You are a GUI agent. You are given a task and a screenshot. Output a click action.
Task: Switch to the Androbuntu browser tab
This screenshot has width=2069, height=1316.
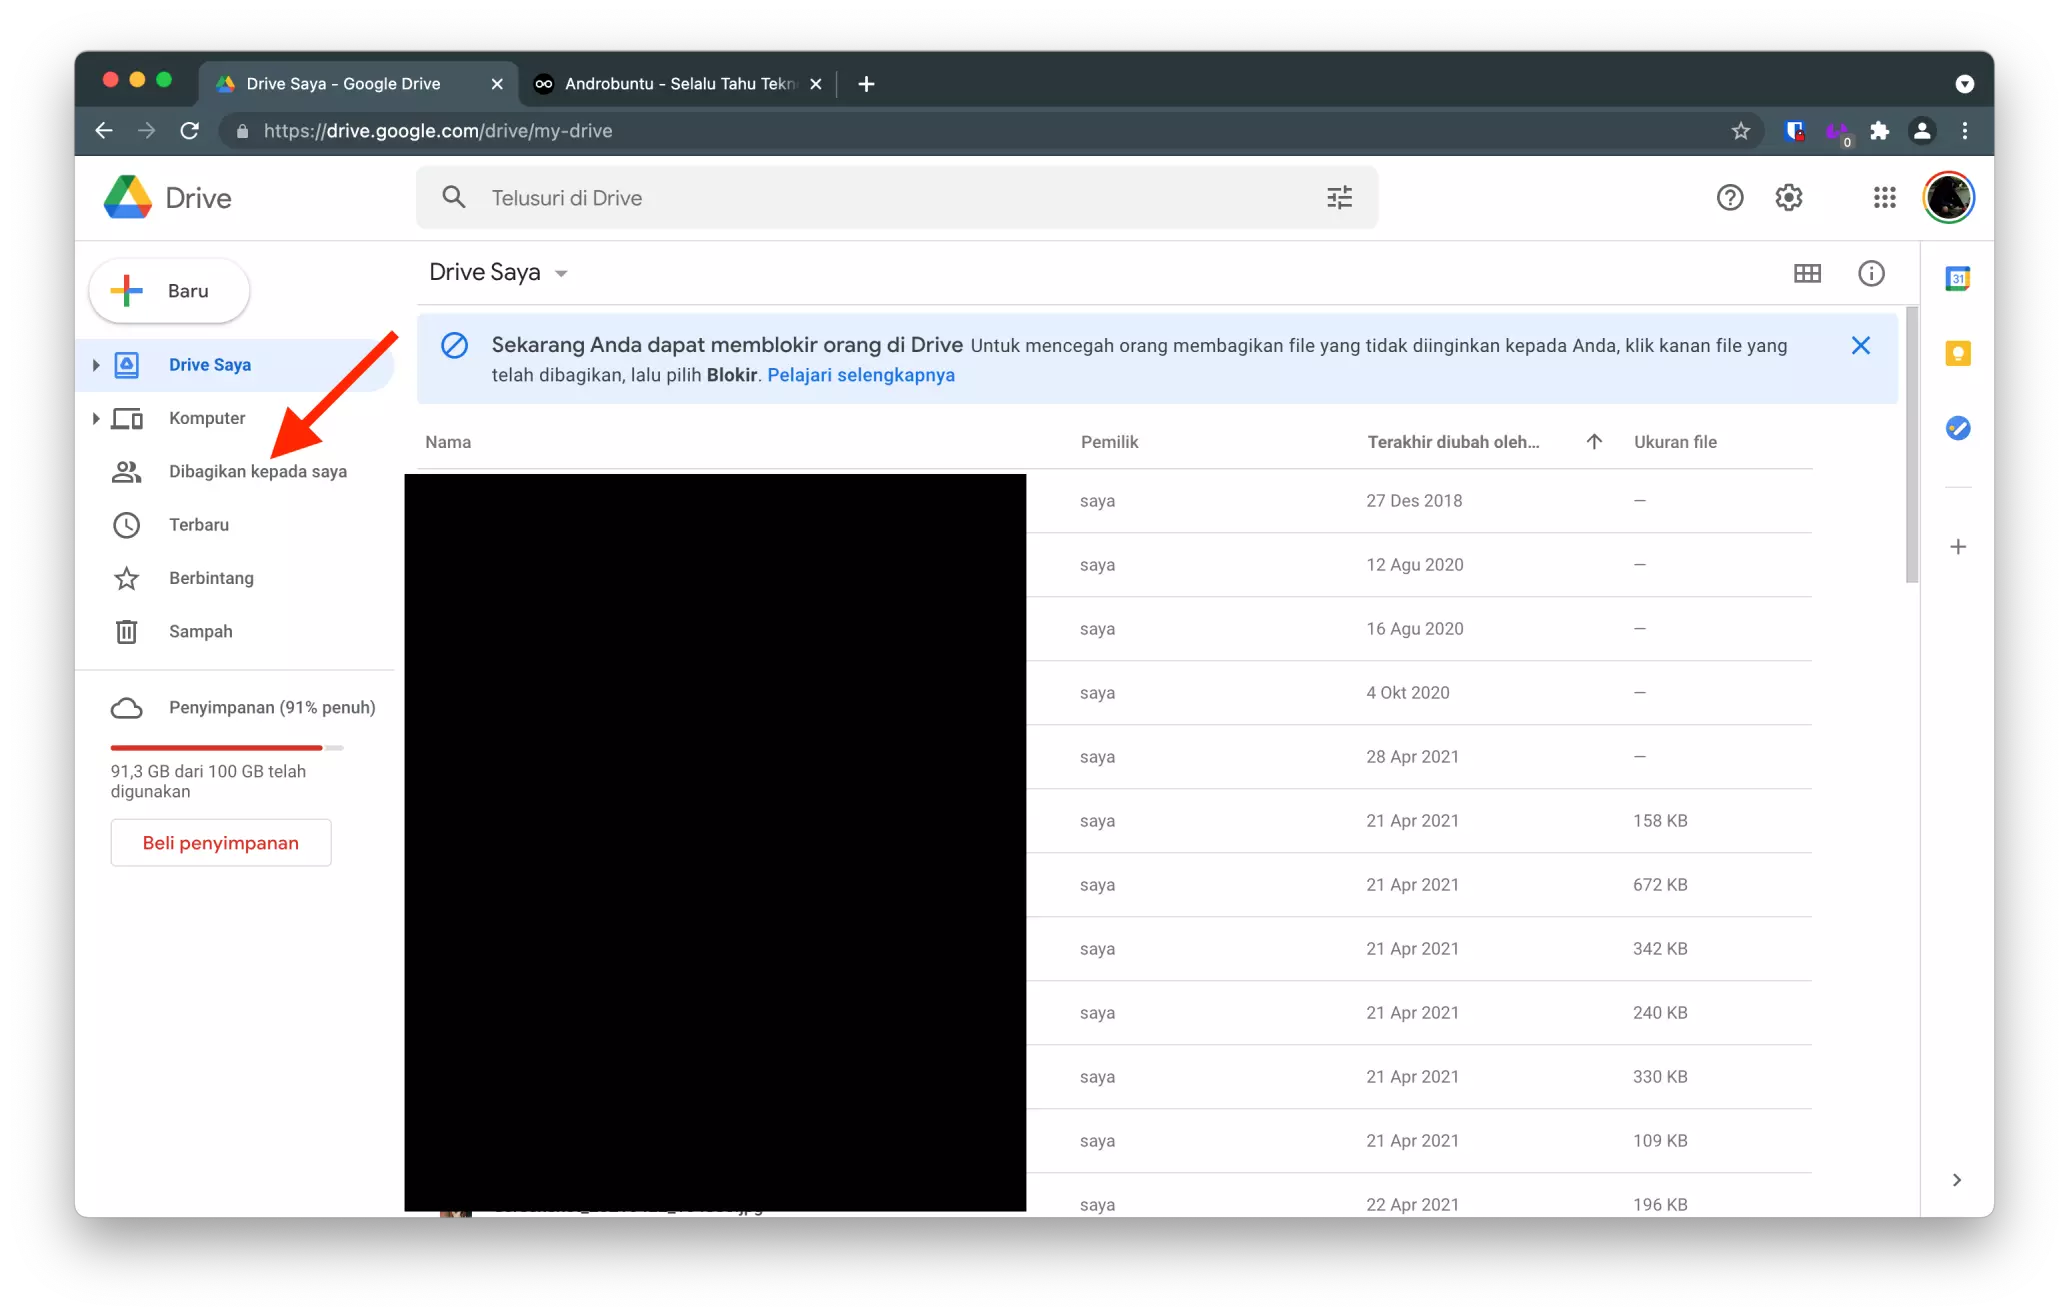[x=678, y=84]
